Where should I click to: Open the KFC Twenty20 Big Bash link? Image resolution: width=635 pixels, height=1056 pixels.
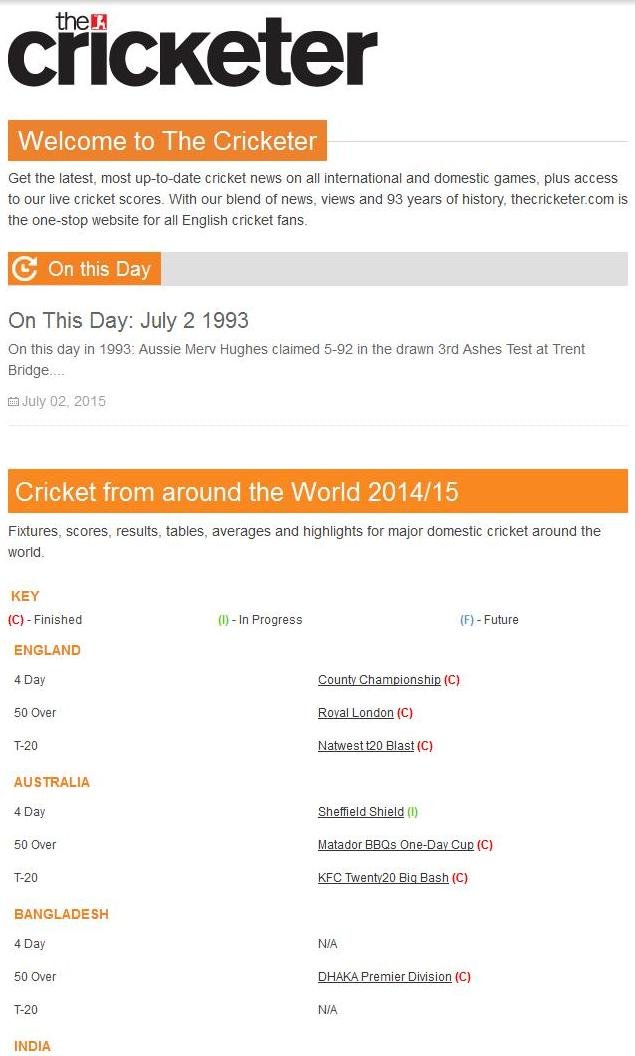(x=383, y=878)
